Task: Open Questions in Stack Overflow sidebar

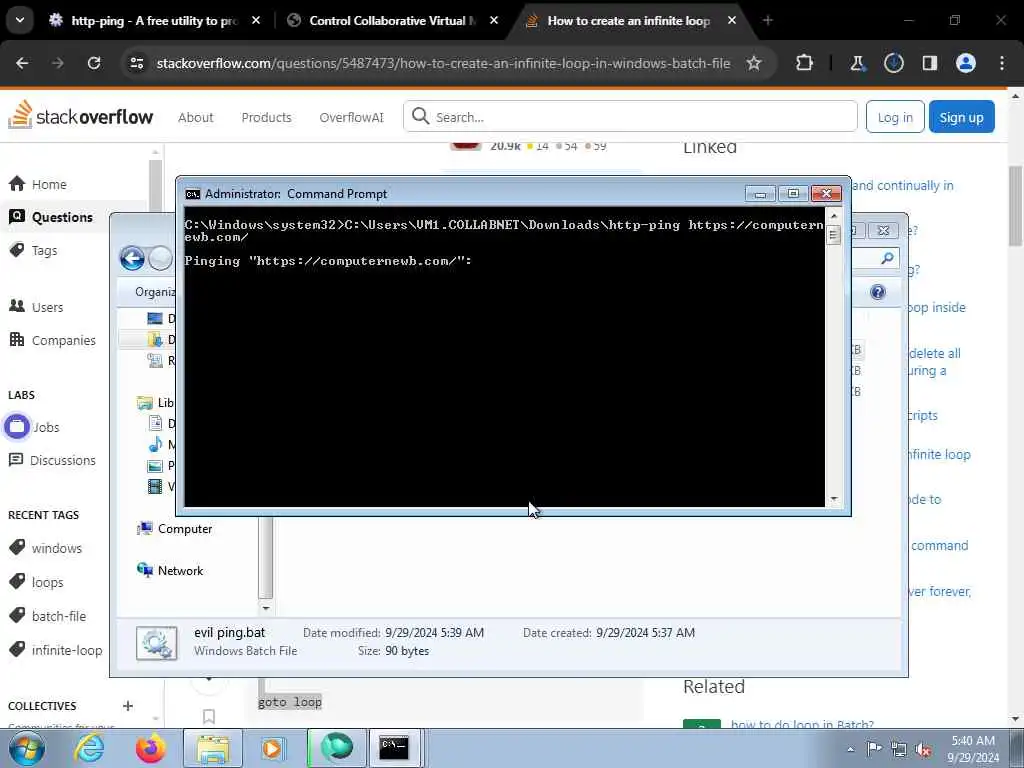Action: pyautogui.click(x=51, y=217)
